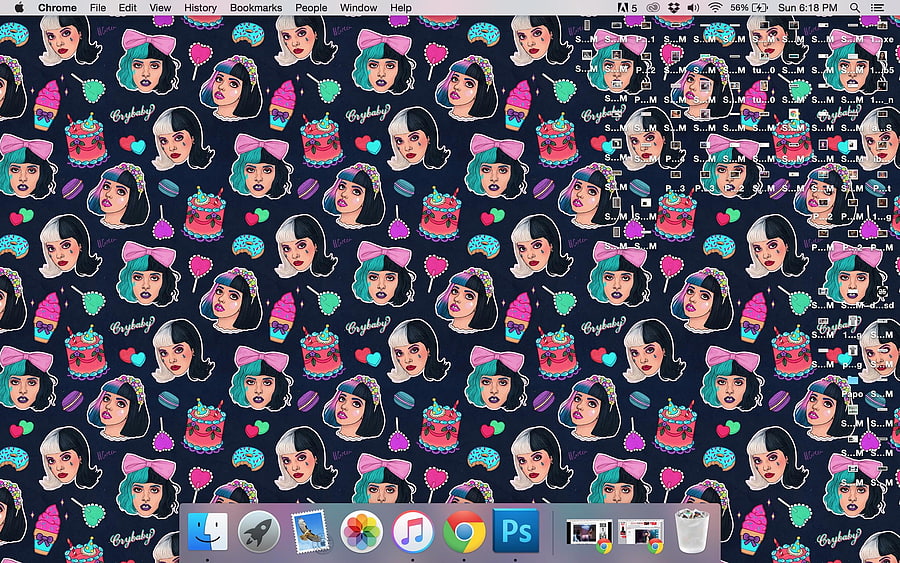Restore the left minimized Chrome window thumbnail
The width and height of the screenshot is (900, 563).
[588, 535]
